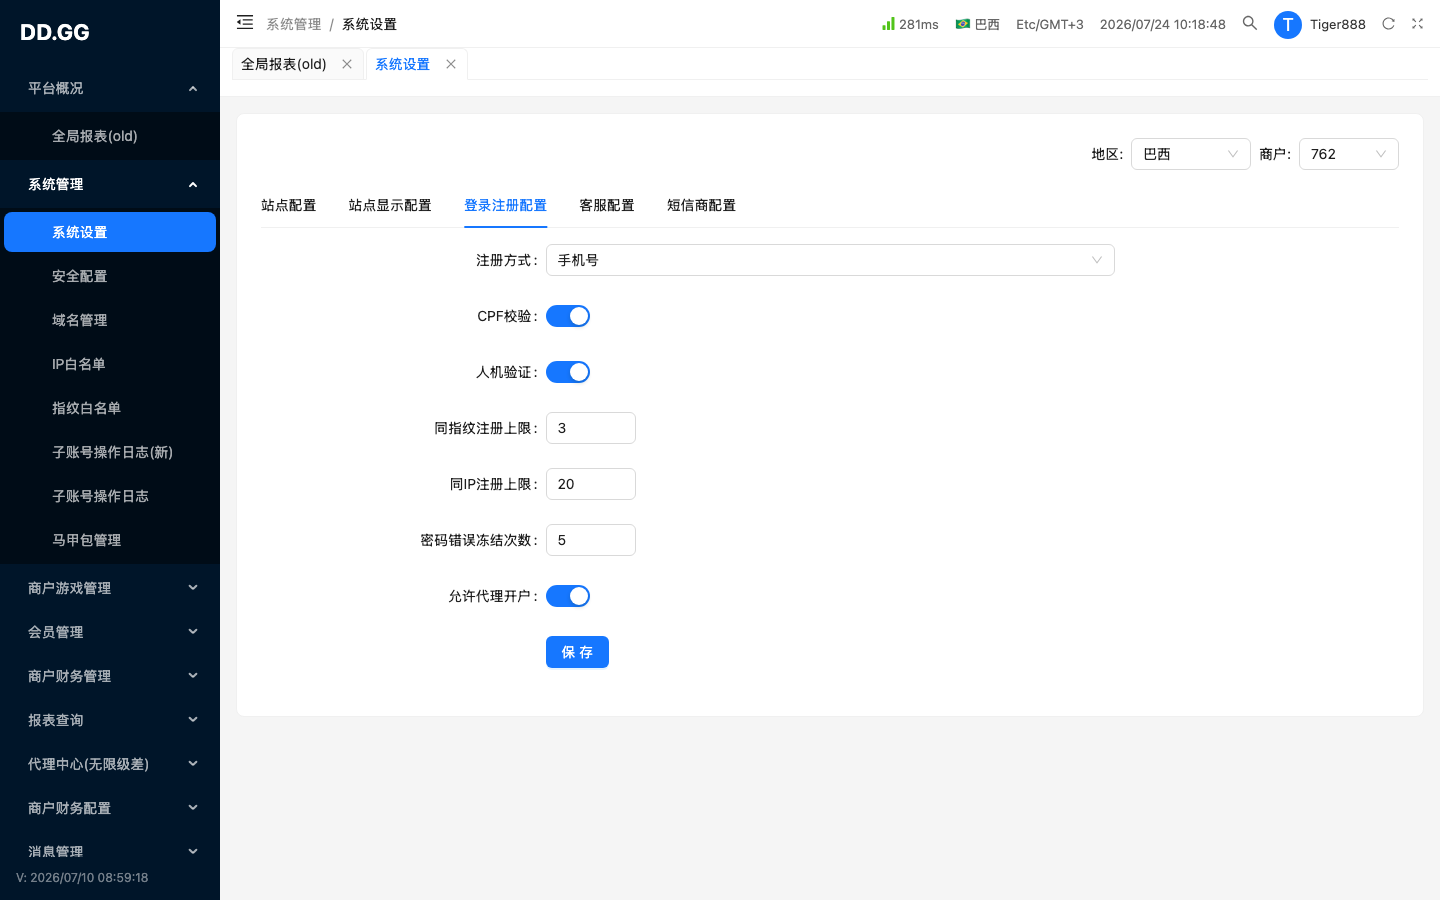Toggle the 人机验证 switch
Screen dimensions: 1440x900
pyautogui.click(x=568, y=372)
